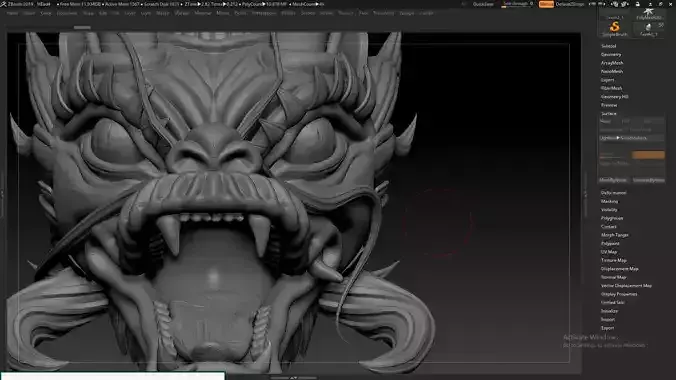Click UnmaskByNoise button

pyautogui.click(x=648, y=180)
